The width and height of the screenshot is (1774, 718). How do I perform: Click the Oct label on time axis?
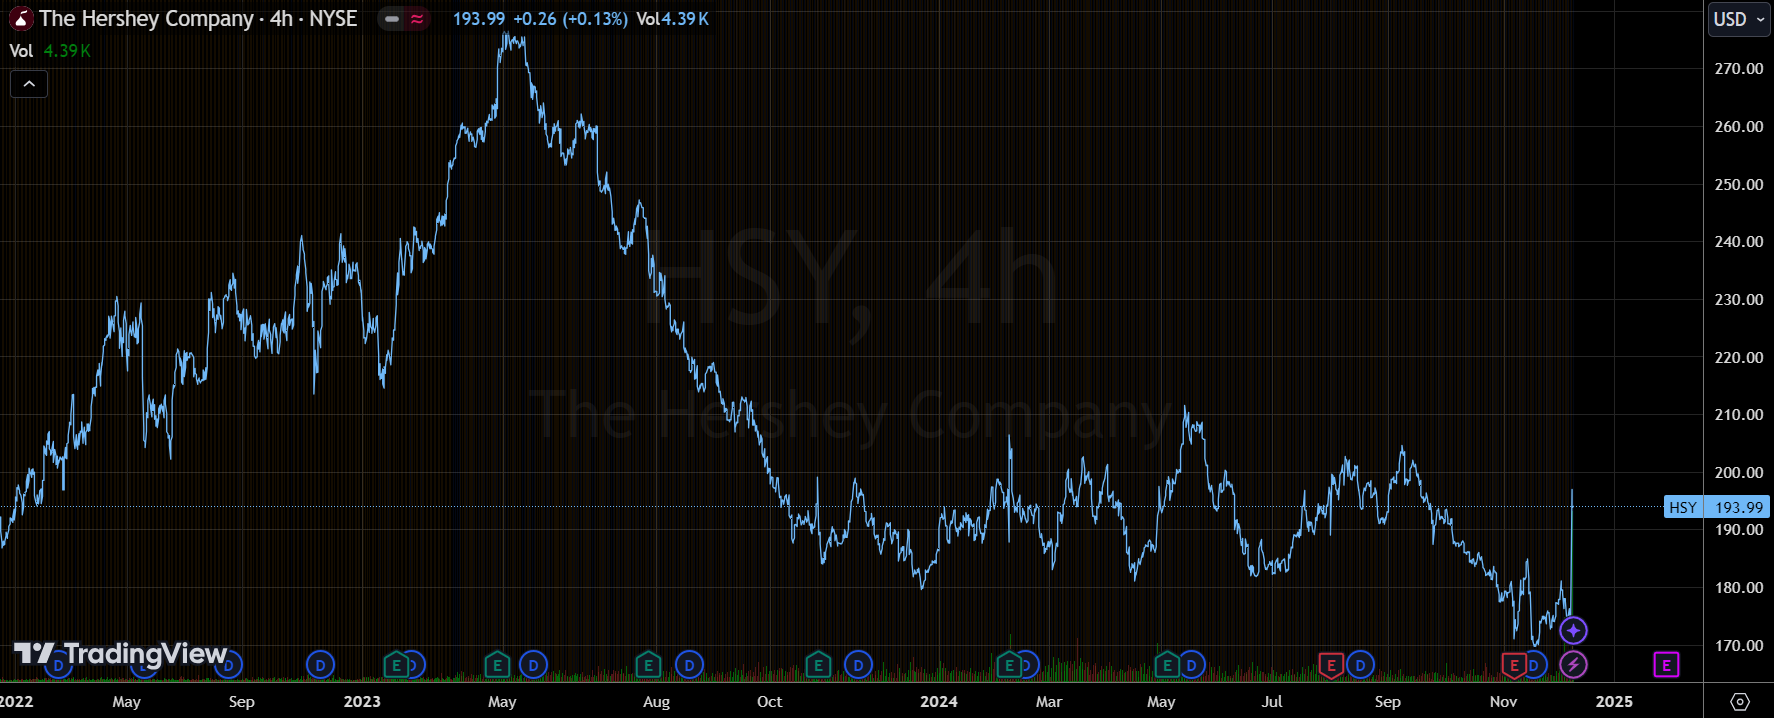tap(770, 701)
